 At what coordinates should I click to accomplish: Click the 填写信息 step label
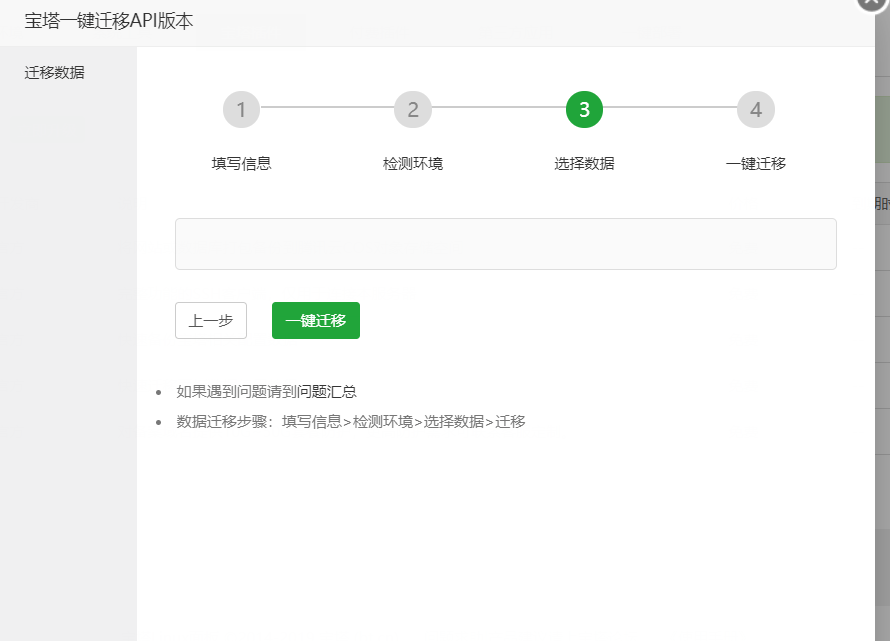[x=241, y=163]
